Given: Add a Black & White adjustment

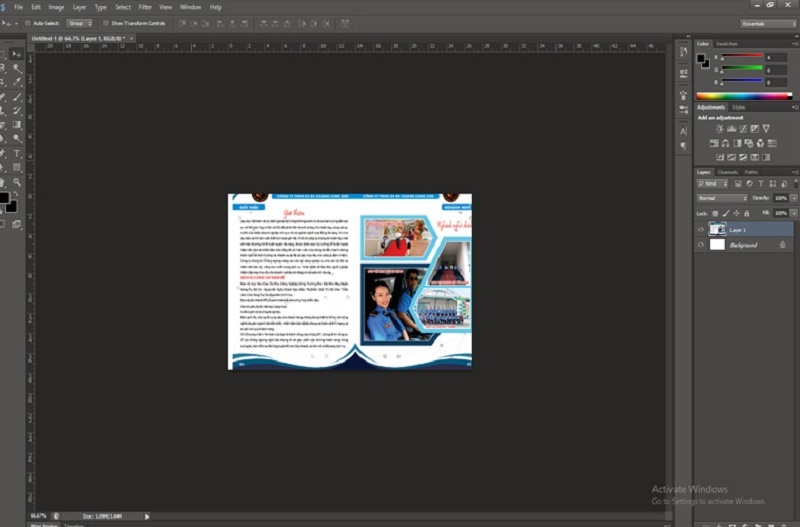Looking at the screenshot, I should click(x=737, y=143).
